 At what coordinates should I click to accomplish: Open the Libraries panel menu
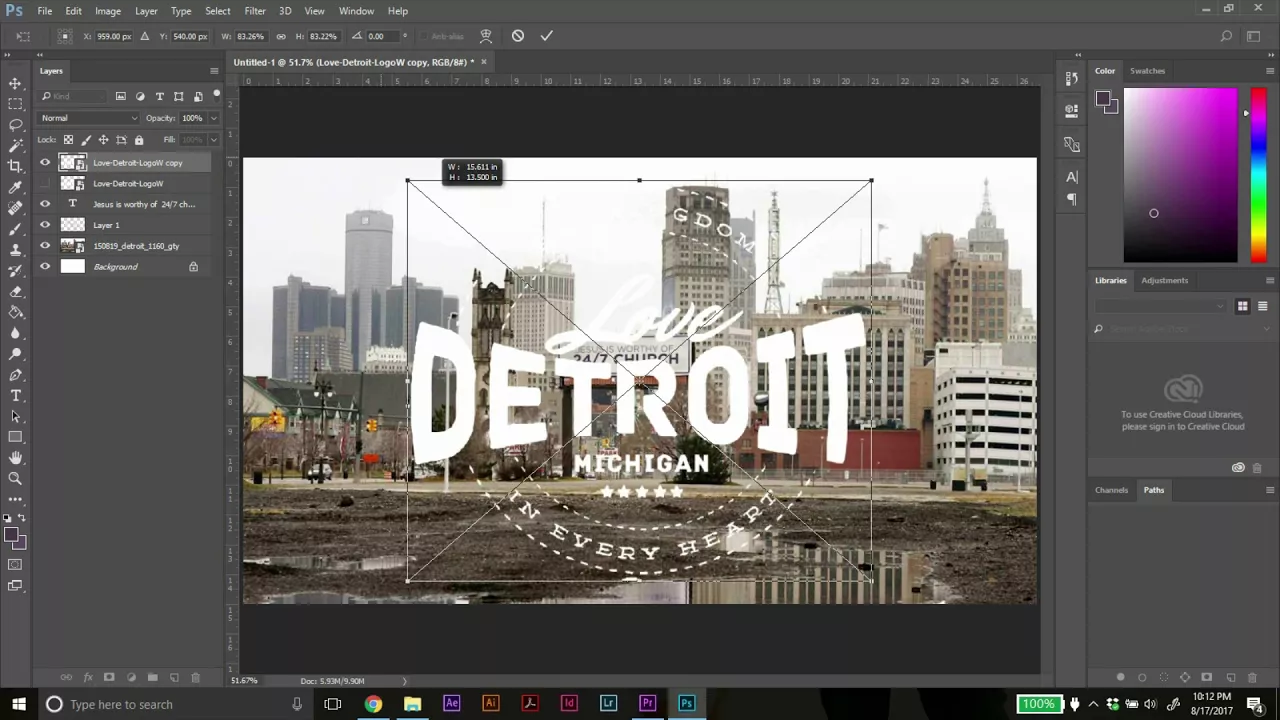pos(1270,281)
